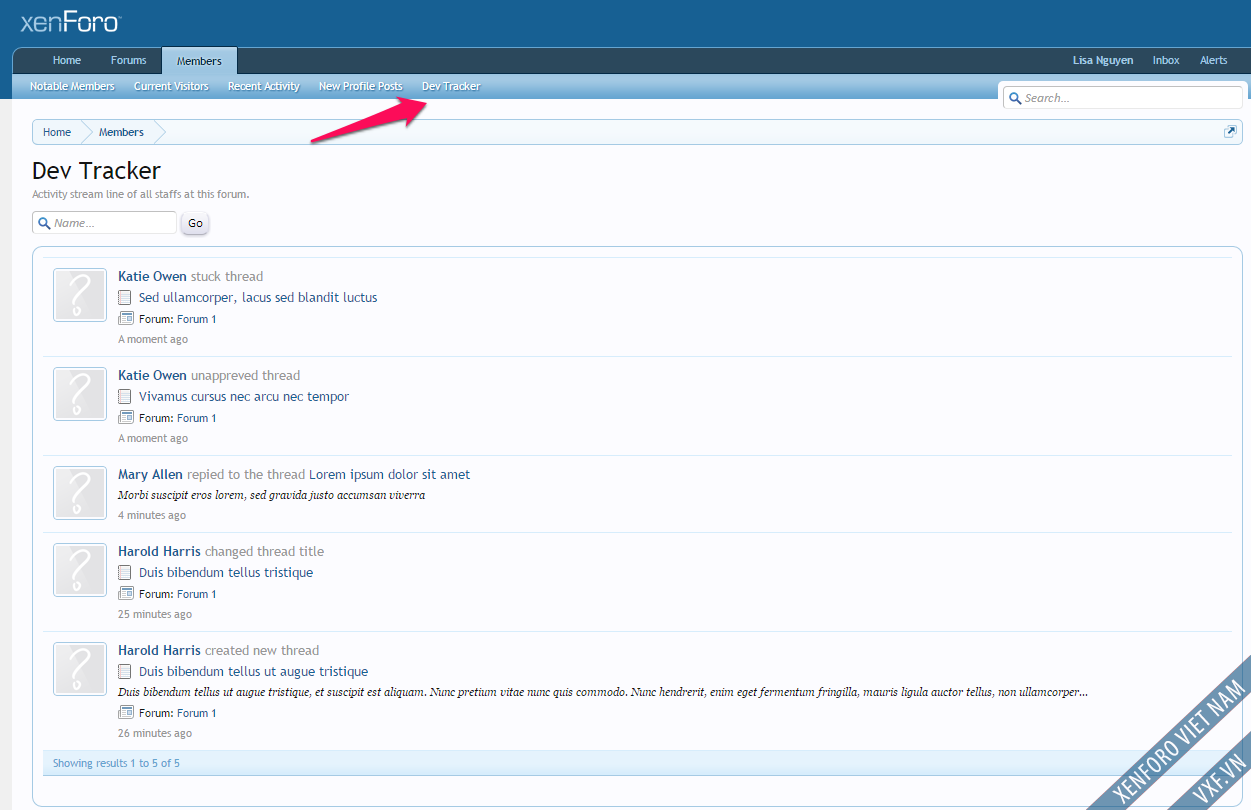Click the Go button
Screen dimensions: 1251x810
pyautogui.click(x=195, y=223)
